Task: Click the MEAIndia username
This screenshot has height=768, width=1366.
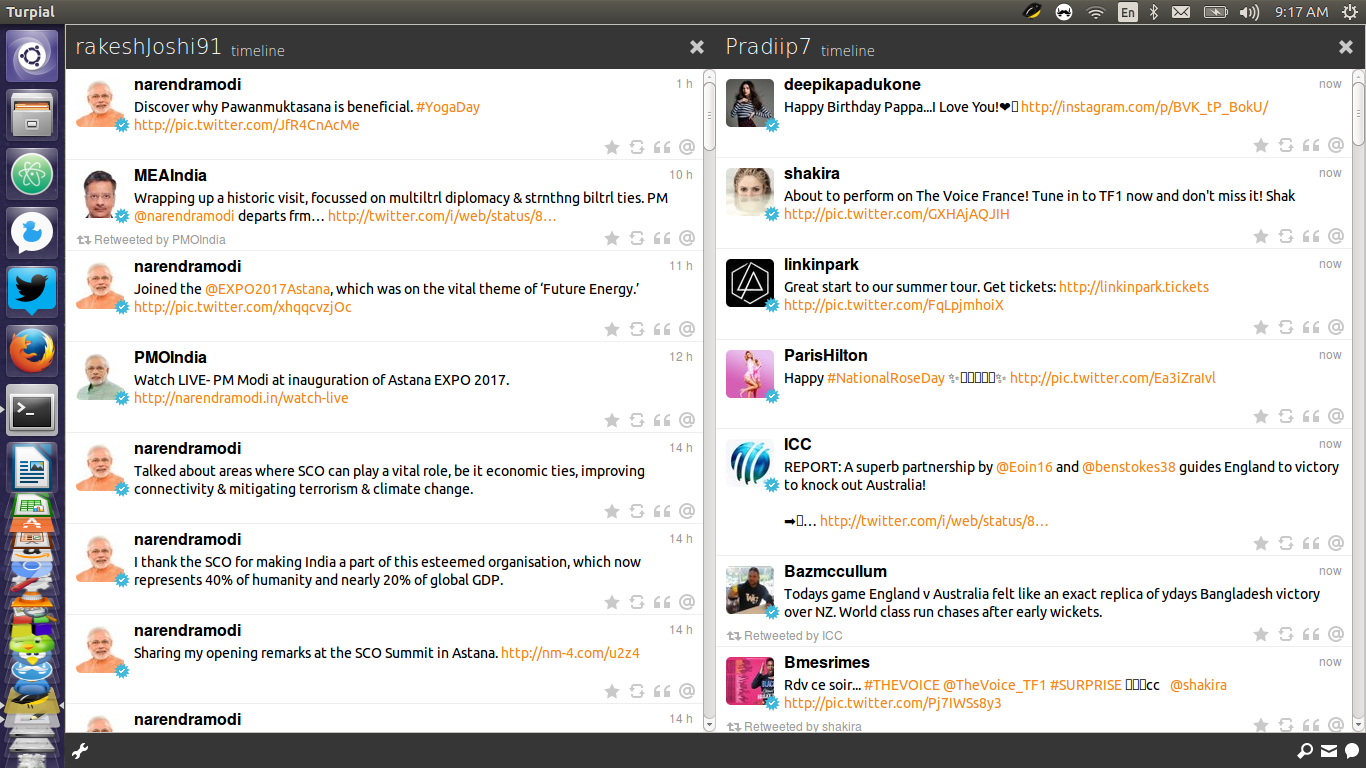Action: [170, 176]
